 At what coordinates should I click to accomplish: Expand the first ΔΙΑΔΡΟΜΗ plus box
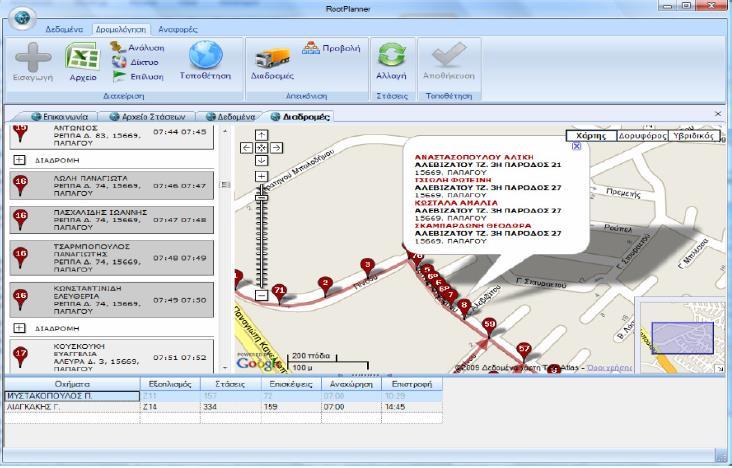[19, 160]
